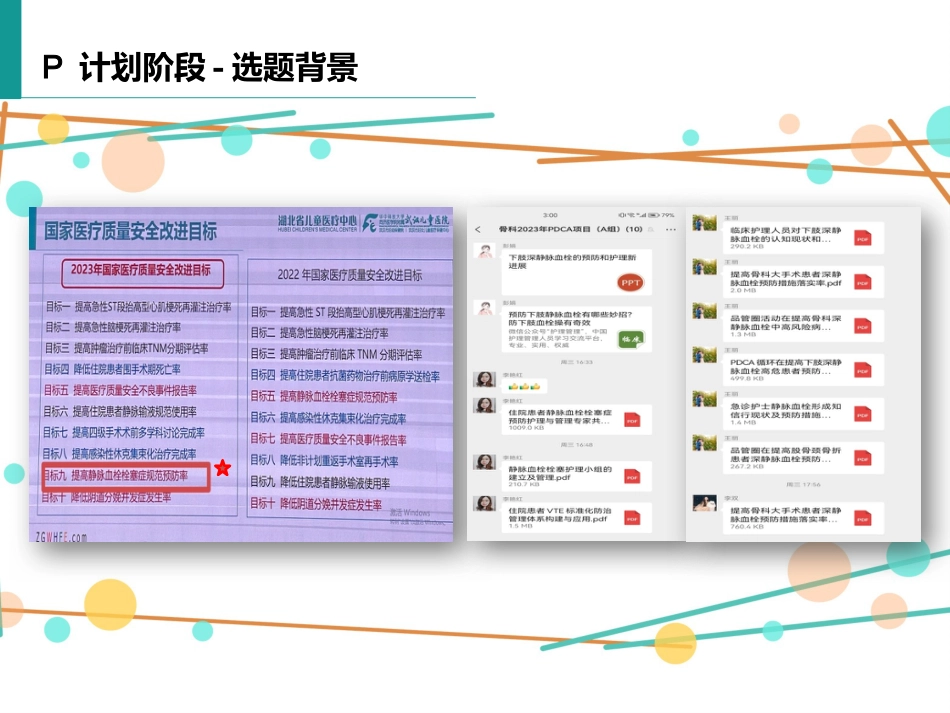
Task: Open PDF icon of the 760.4 KB file
Action: tap(863, 519)
